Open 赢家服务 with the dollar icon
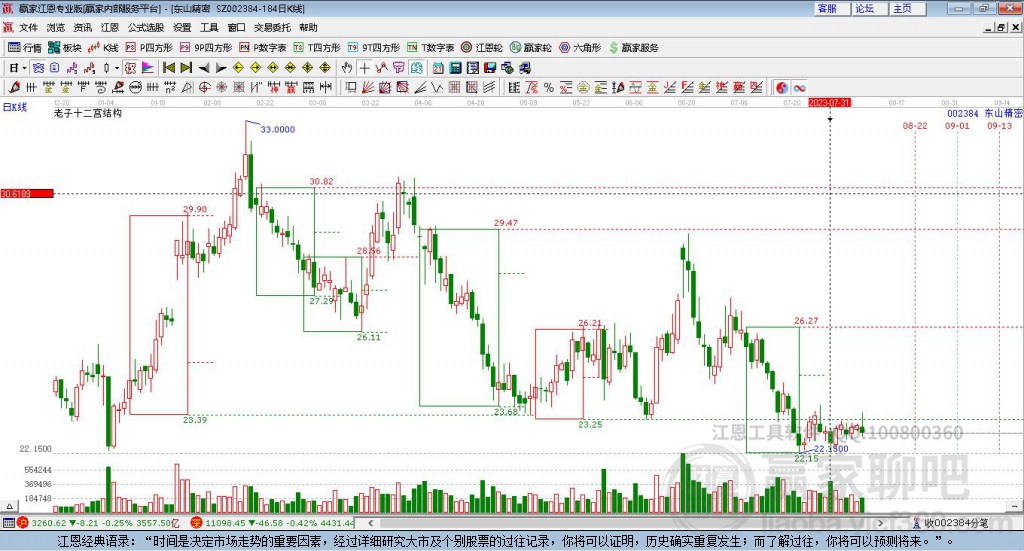Screen dimensions: 1024x551 [x=633, y=48]
